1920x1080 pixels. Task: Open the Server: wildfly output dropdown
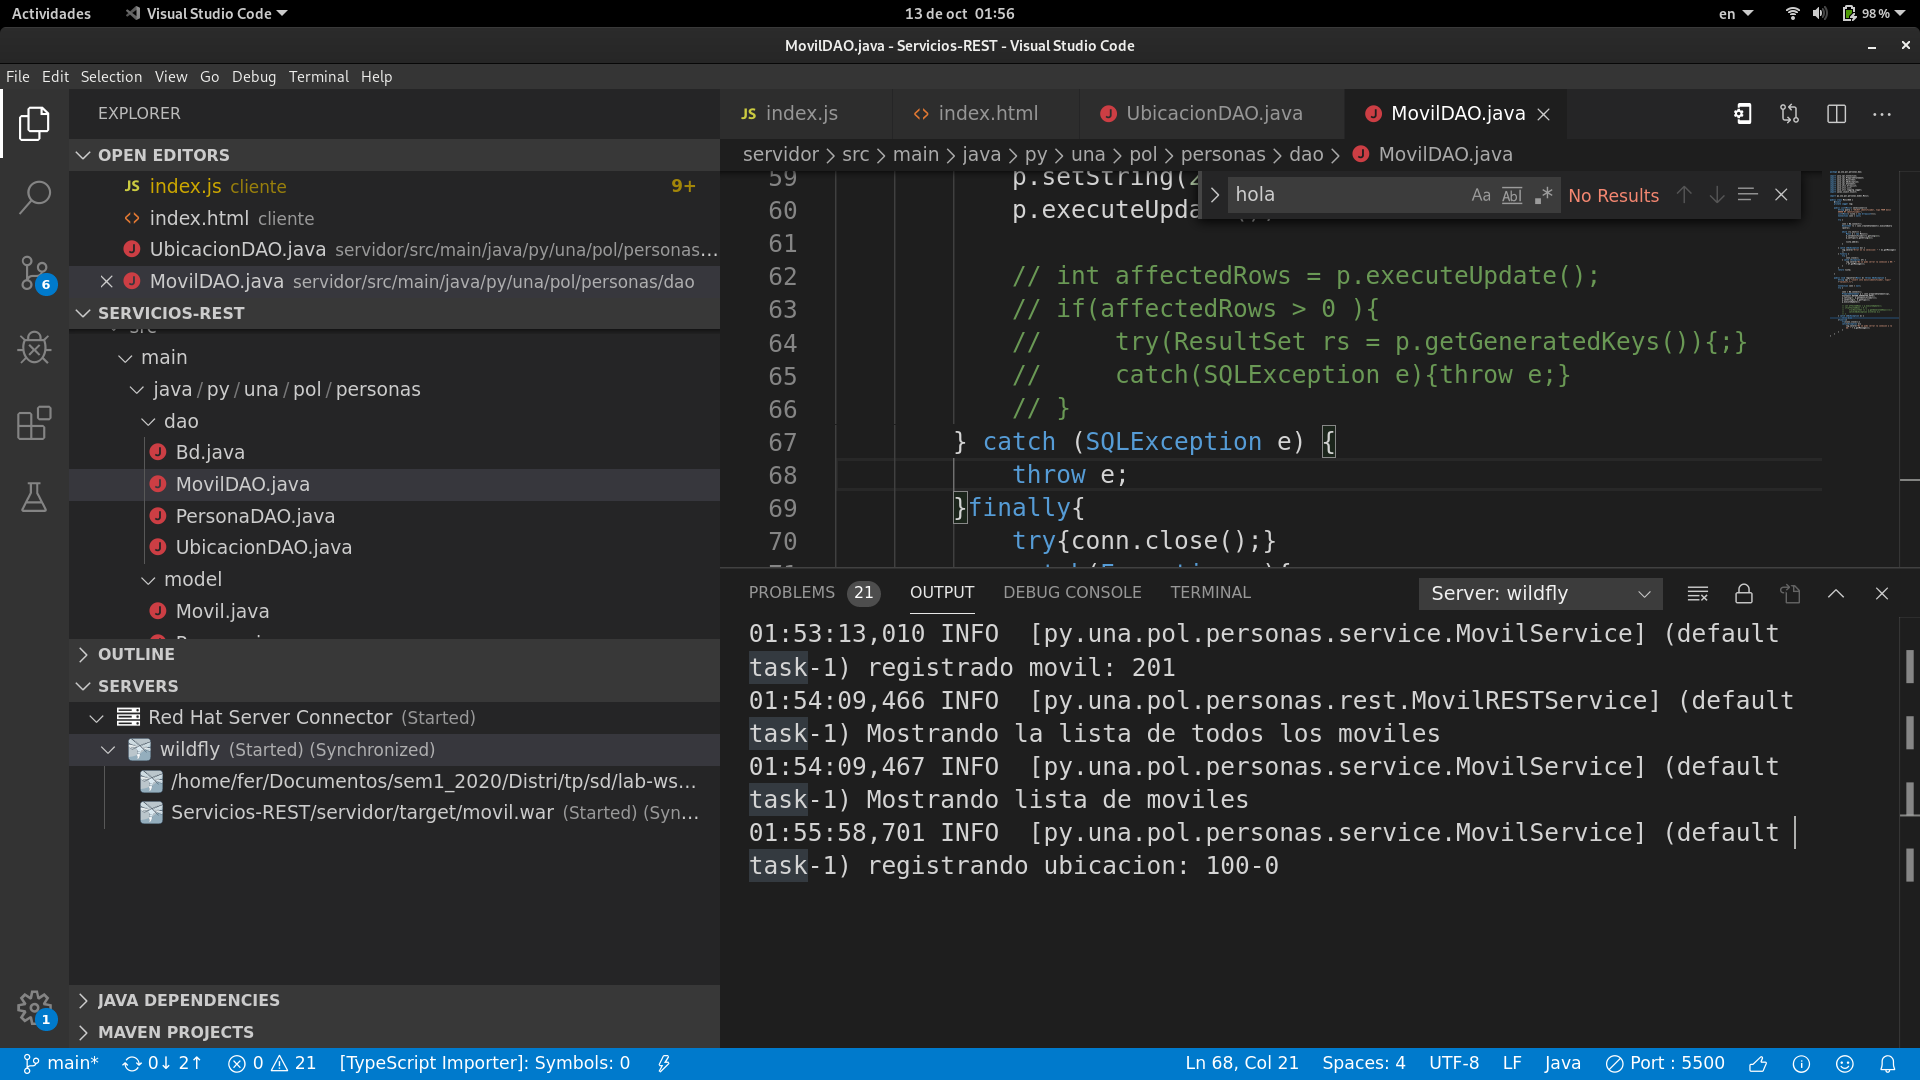click(1540, 594)
